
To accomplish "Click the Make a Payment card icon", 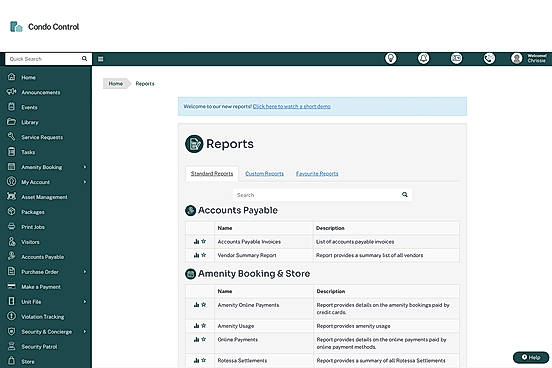I will point(12,286).
